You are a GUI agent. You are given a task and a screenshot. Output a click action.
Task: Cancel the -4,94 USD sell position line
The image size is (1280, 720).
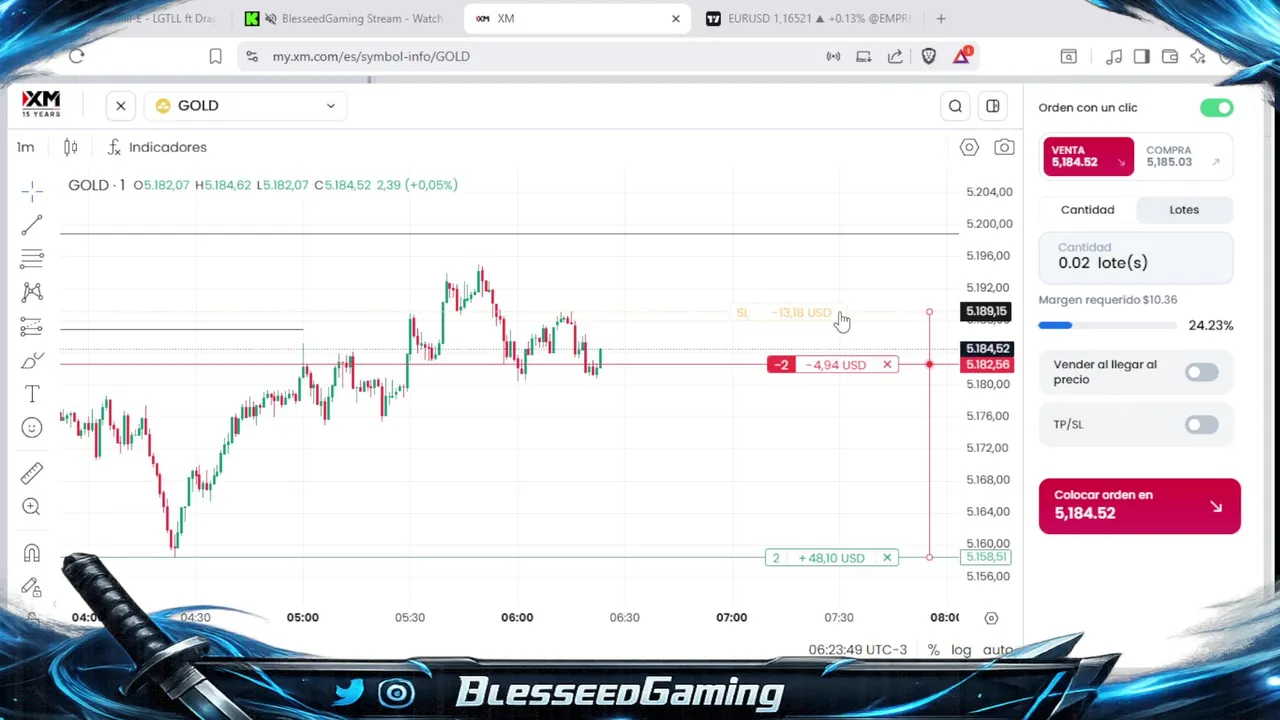887,364
